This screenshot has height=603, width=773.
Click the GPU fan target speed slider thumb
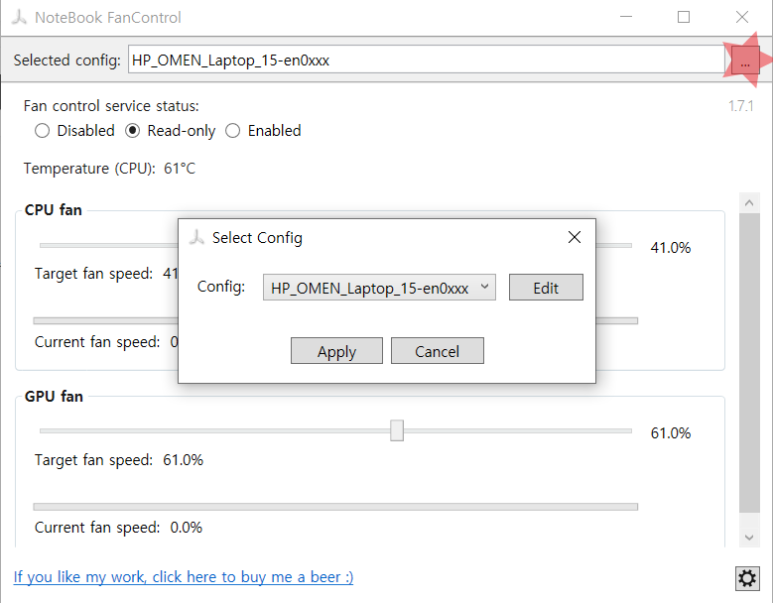tap(397, 430)
